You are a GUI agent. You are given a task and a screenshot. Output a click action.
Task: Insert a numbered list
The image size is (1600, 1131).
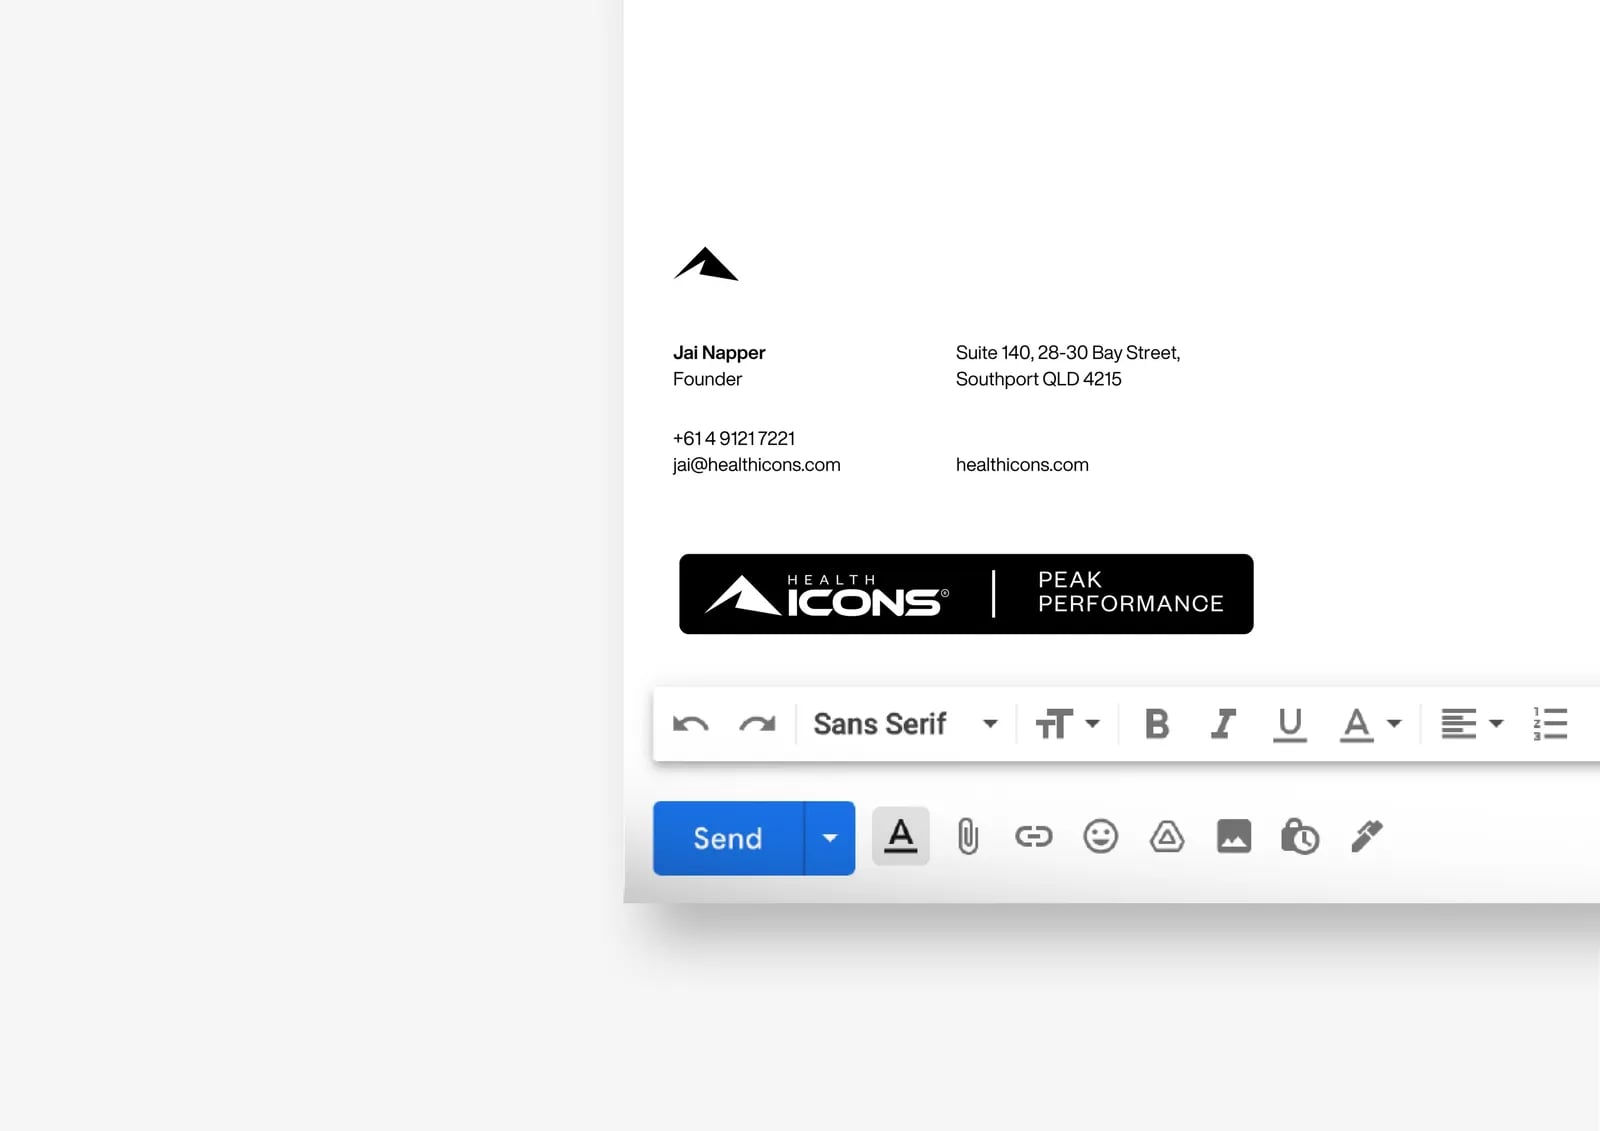pos(1550,724)
